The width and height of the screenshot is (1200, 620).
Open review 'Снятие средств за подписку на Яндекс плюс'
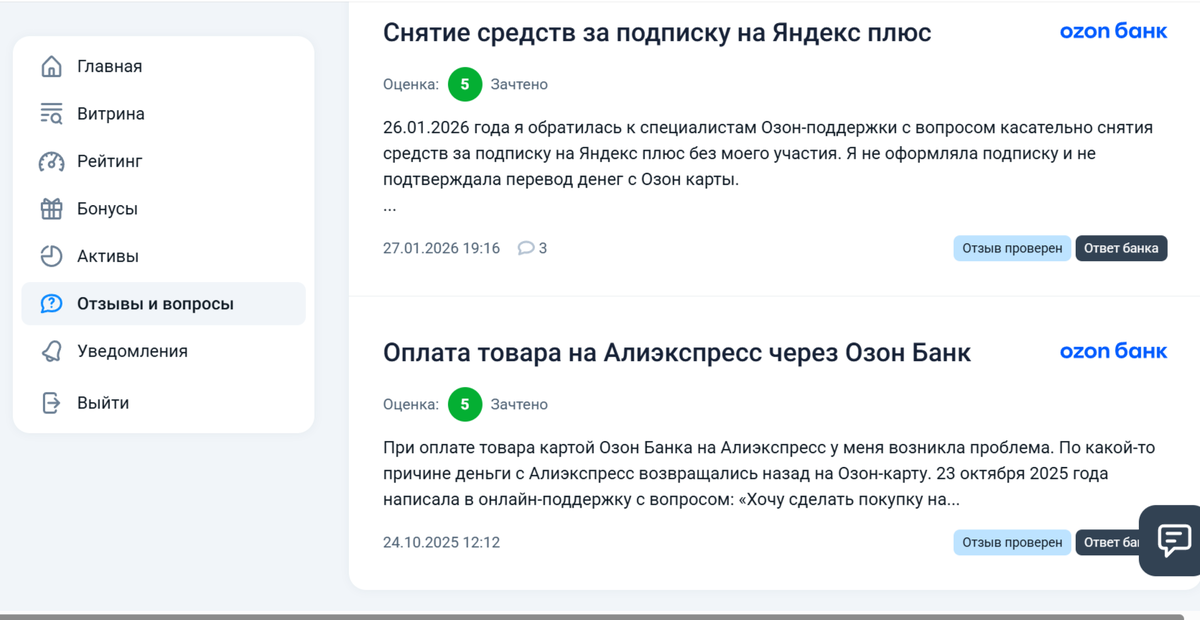tap(657, 32)
